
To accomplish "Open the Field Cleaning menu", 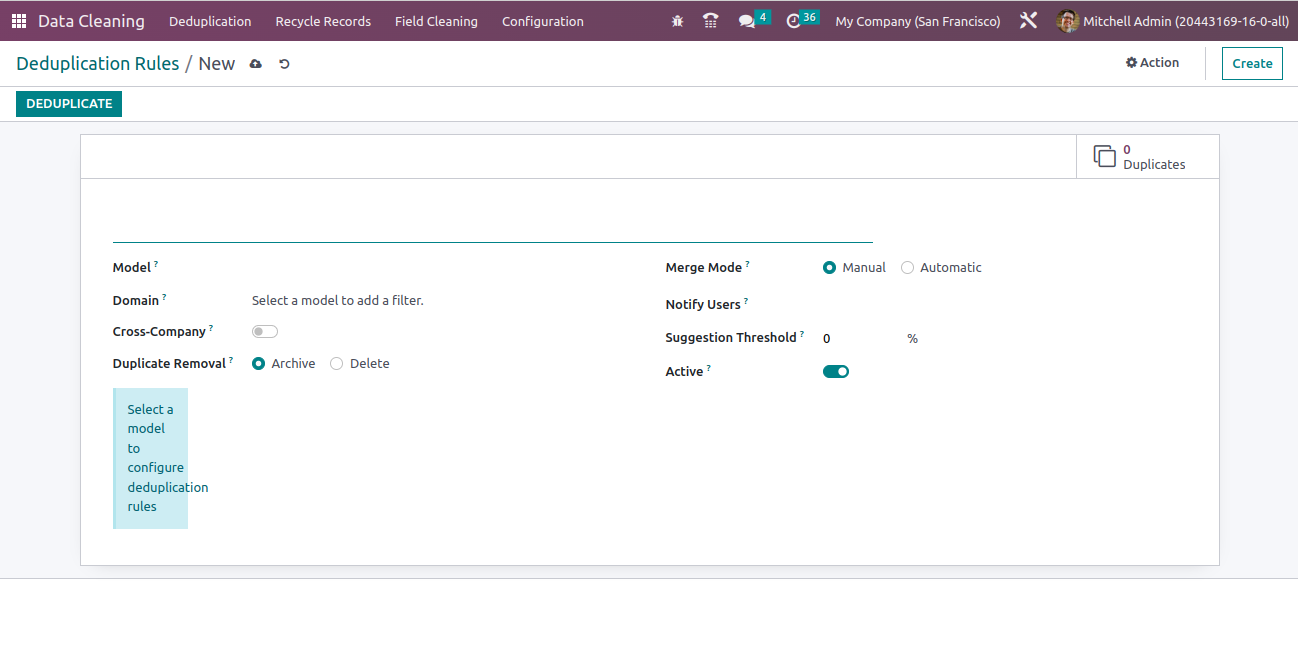I will point(436,21).
